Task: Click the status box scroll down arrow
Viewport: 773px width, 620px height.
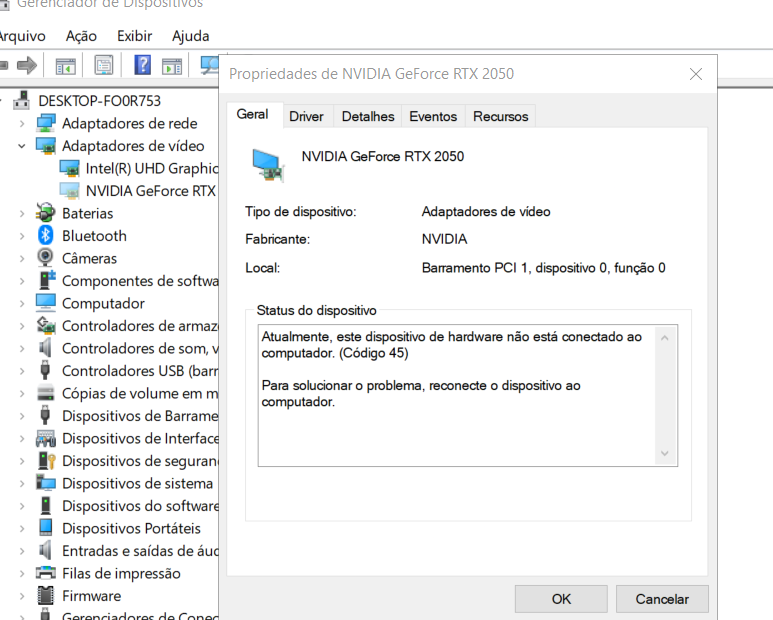Action: [x=665, y=453]
